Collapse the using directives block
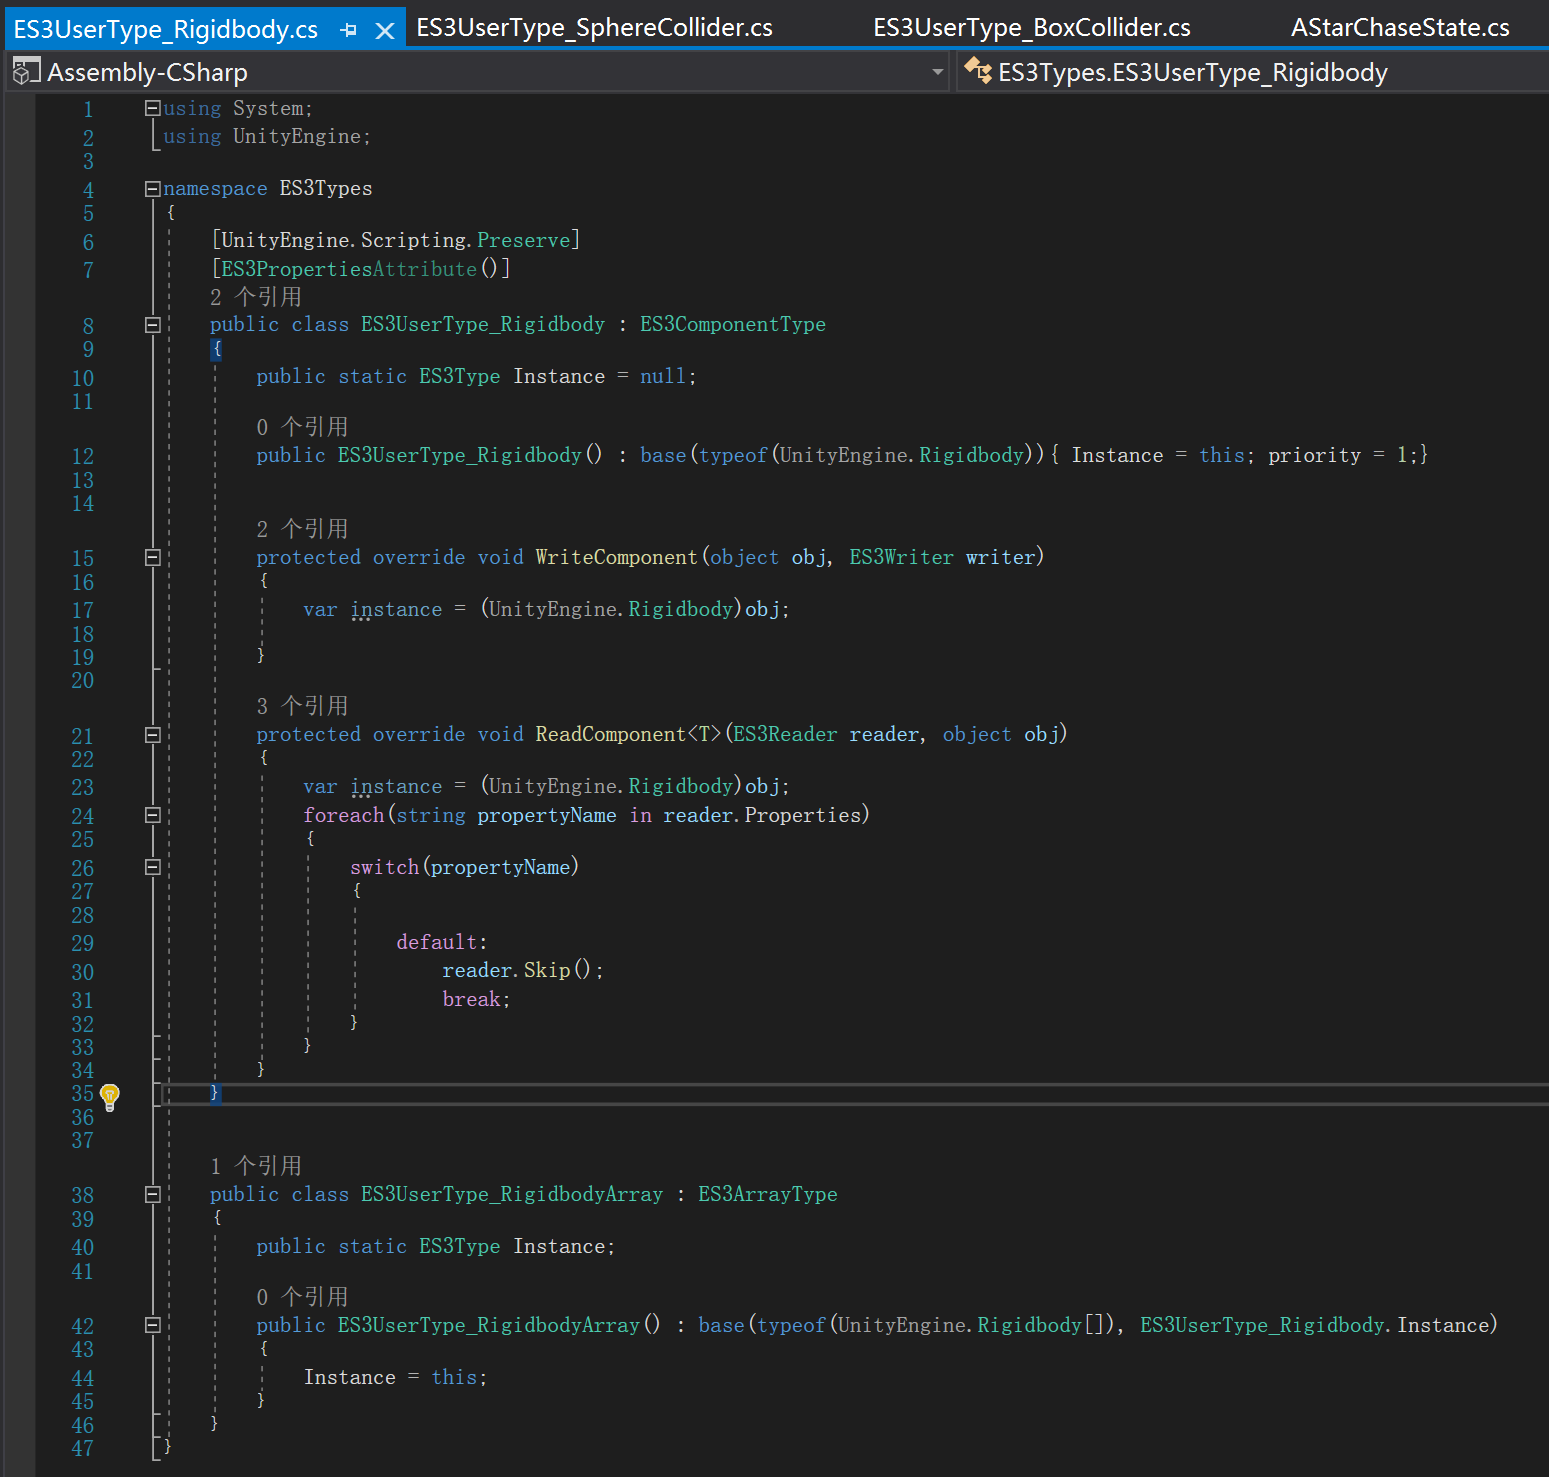Screen dimensions: 1549x1477 point(153,107)
